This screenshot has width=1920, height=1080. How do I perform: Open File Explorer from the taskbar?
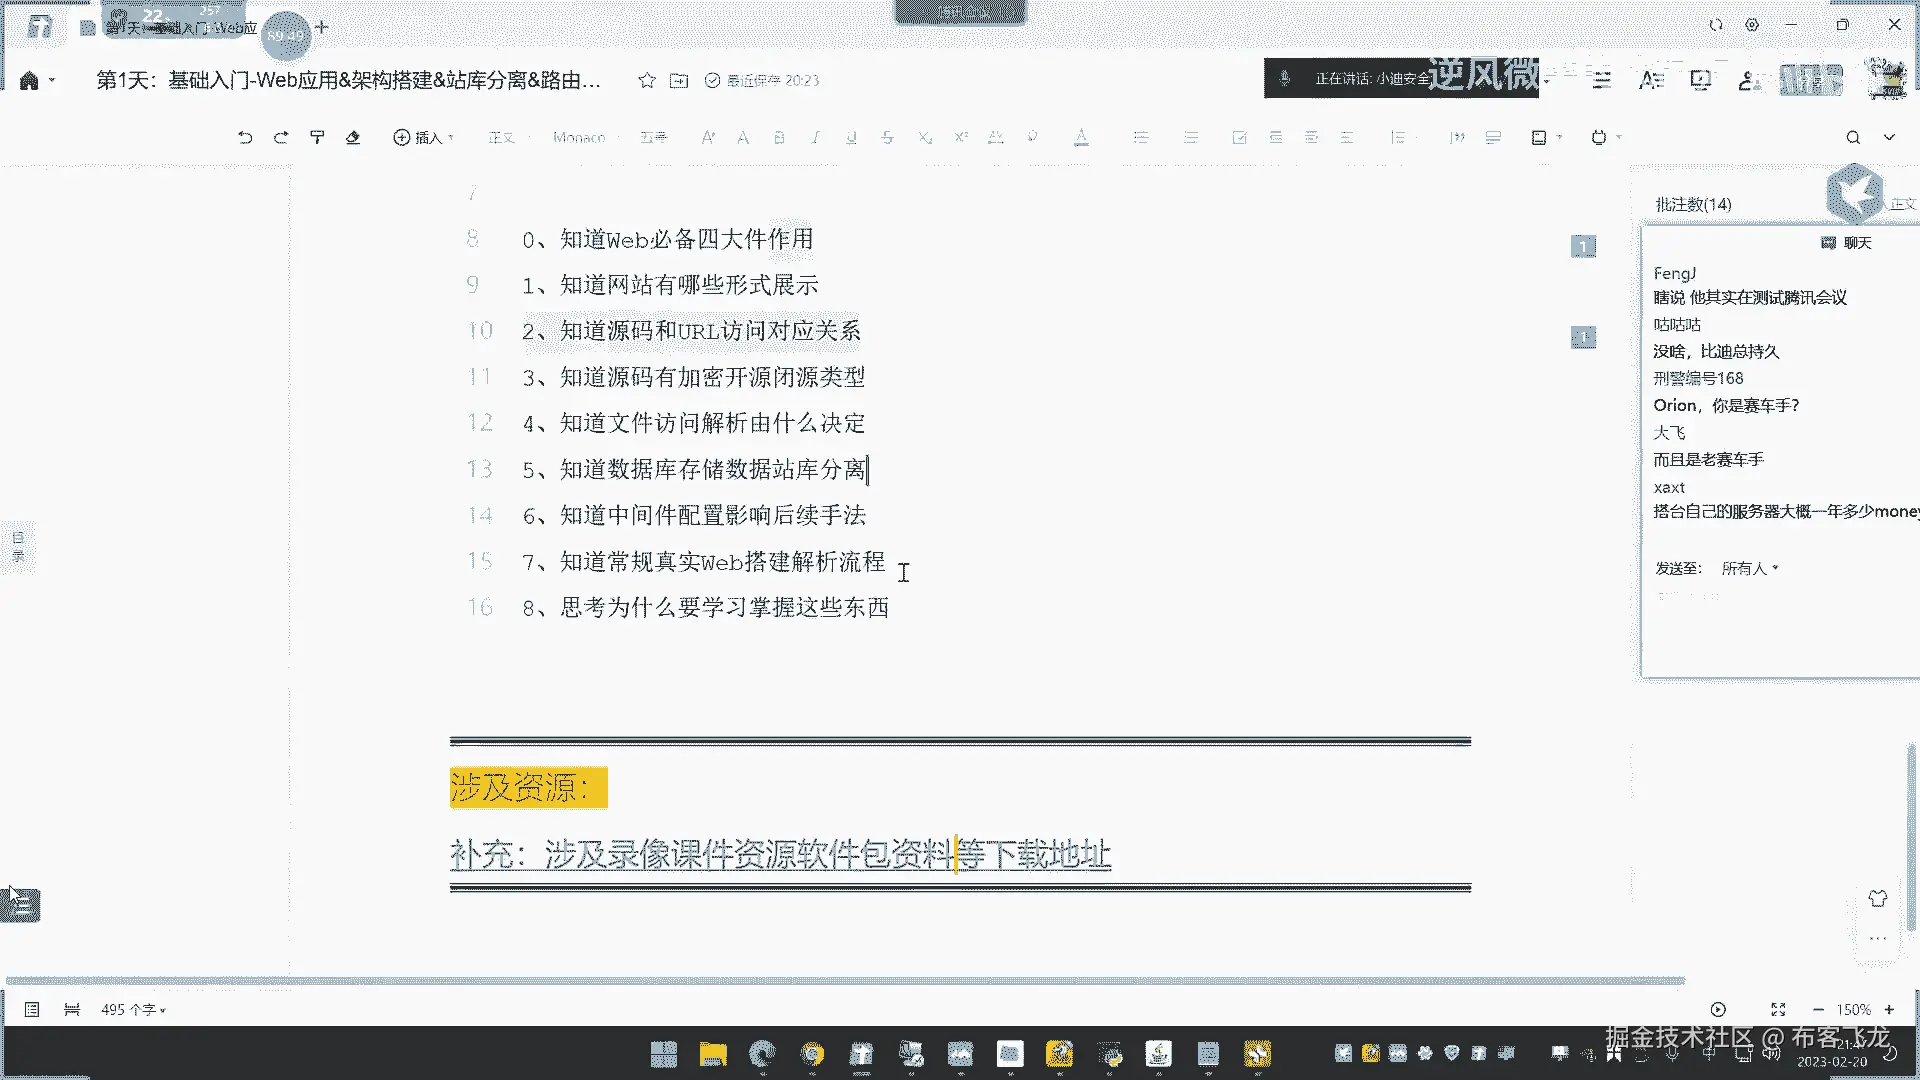click(713, 1054)
